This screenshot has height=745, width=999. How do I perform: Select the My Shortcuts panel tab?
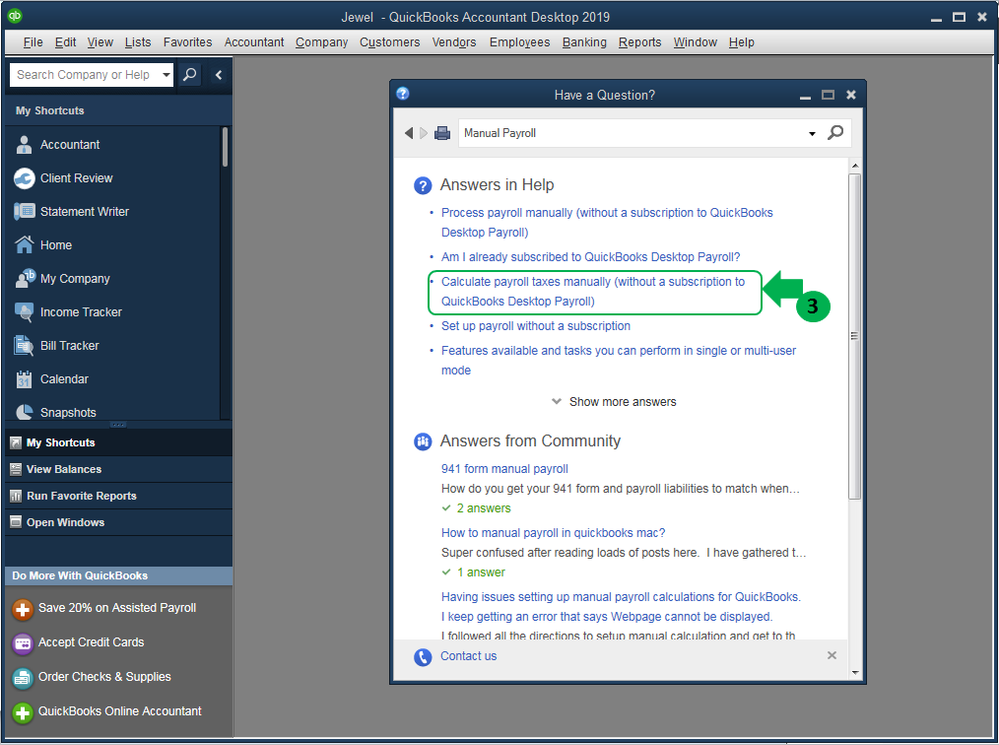[119, 442]
